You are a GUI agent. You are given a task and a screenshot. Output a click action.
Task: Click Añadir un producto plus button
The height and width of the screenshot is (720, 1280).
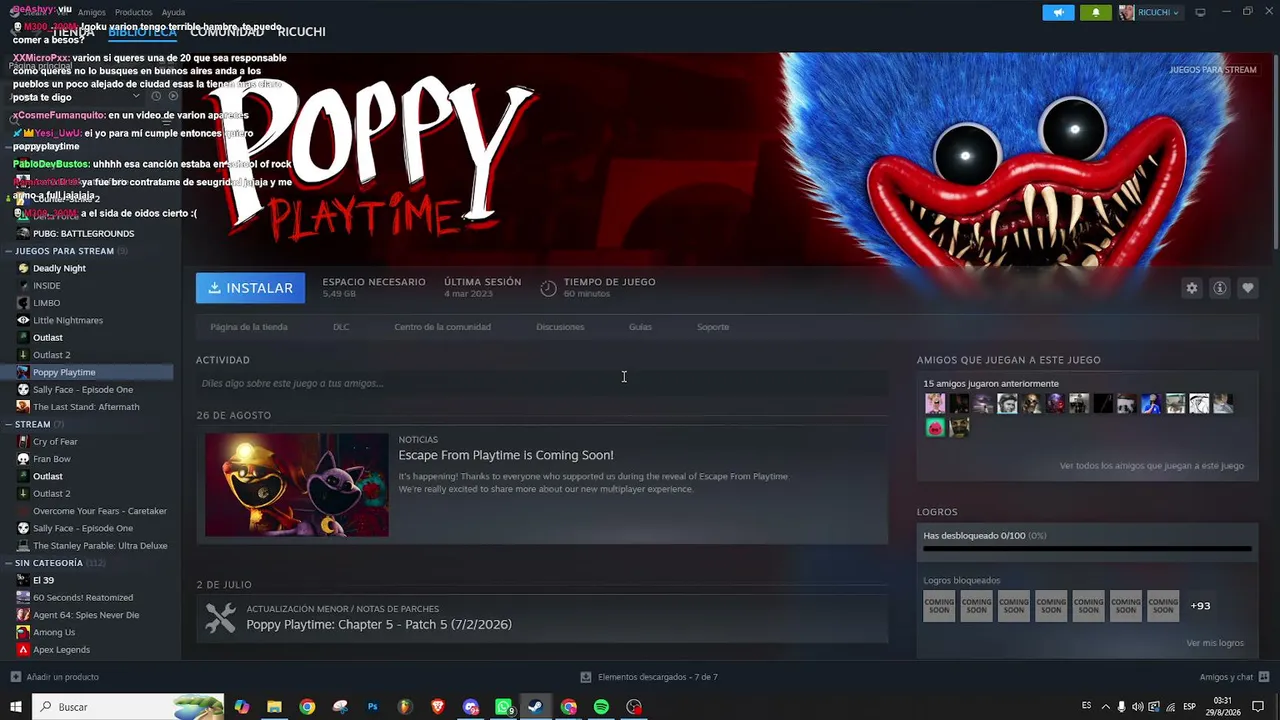pos(16,677)
